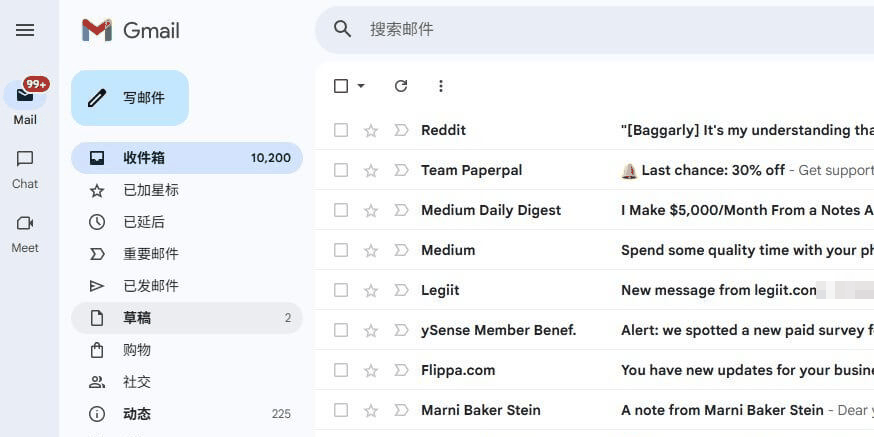Open the 已加星标 starred folder

click(187, 191)
